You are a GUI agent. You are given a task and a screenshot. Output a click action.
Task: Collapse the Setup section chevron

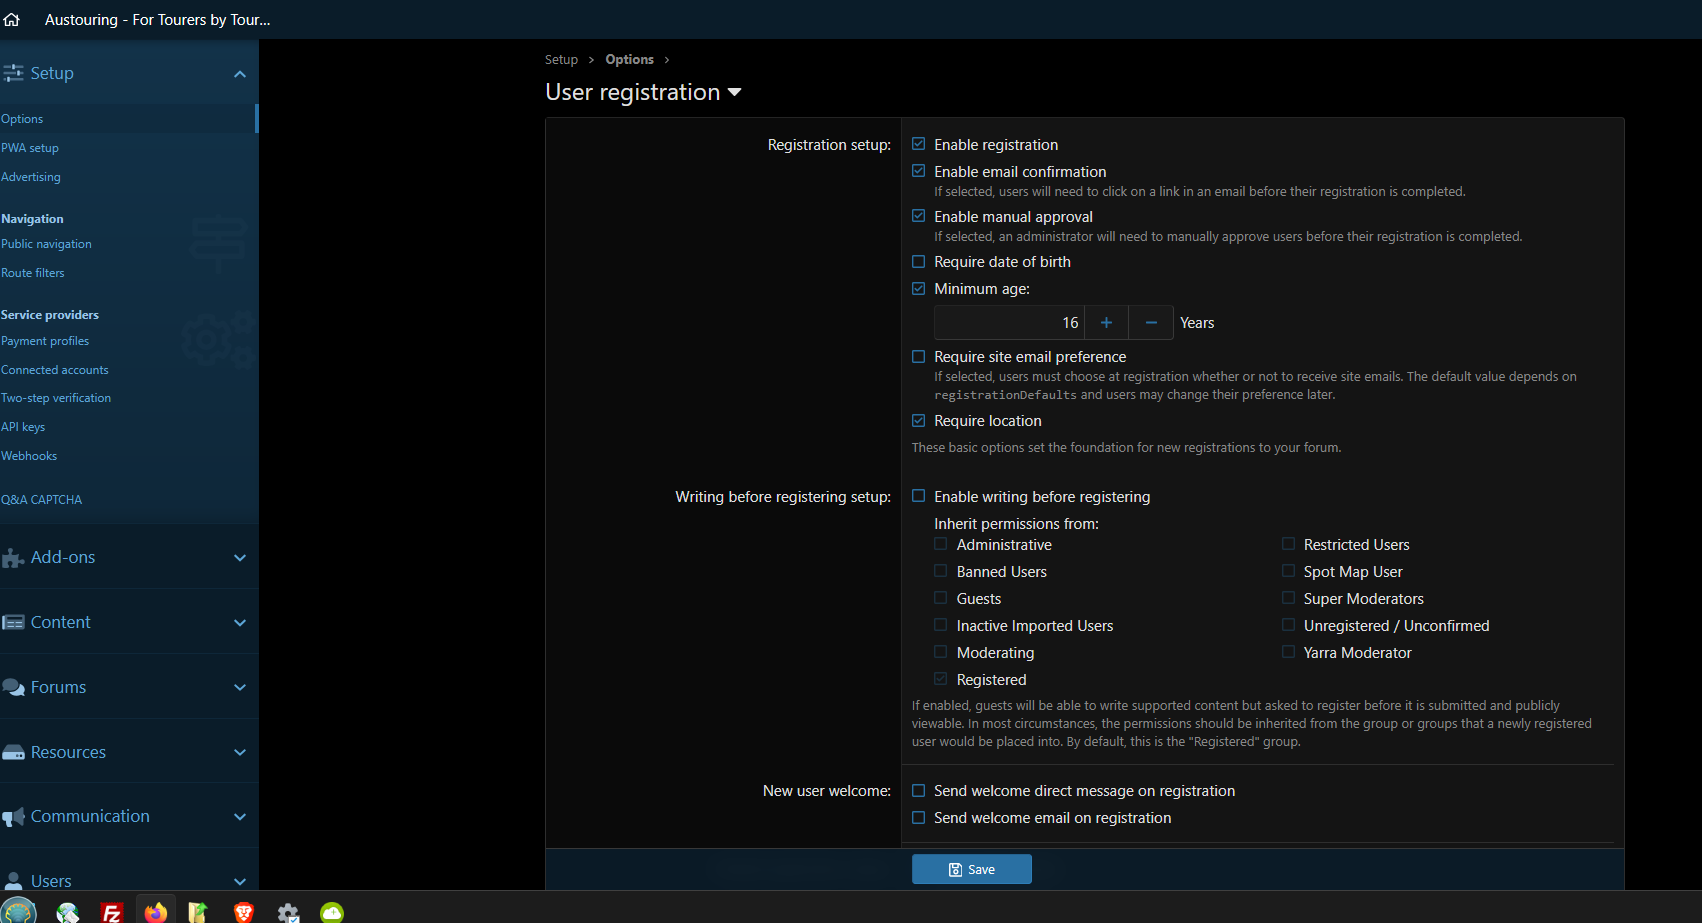[x=240, y=74]
